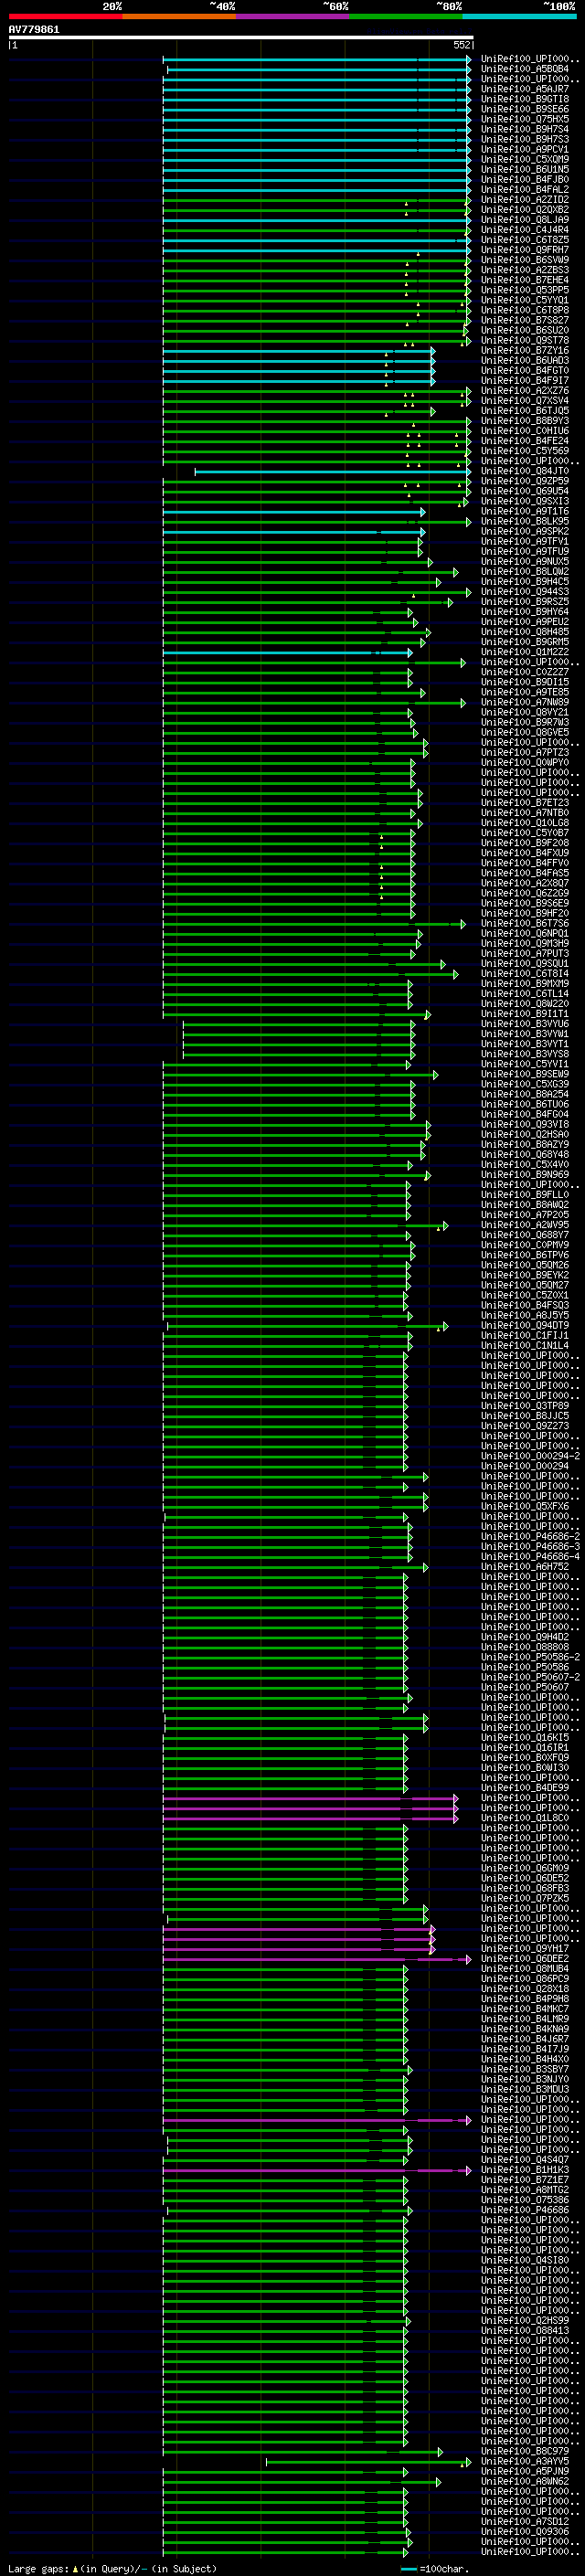The height and width of the screenshot is (2576, 585).
Task: Click the UniRef100_Q1M2Z2 hit label
Action: pos(525,652)
